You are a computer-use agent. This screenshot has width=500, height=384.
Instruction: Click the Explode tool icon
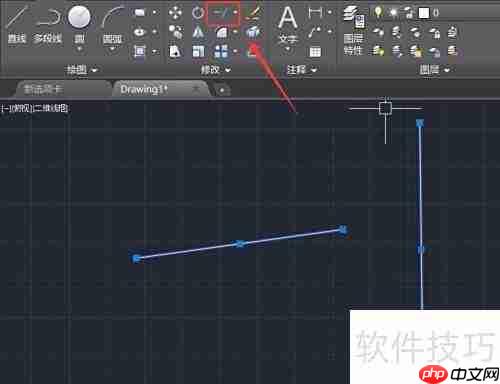point(253,32)
